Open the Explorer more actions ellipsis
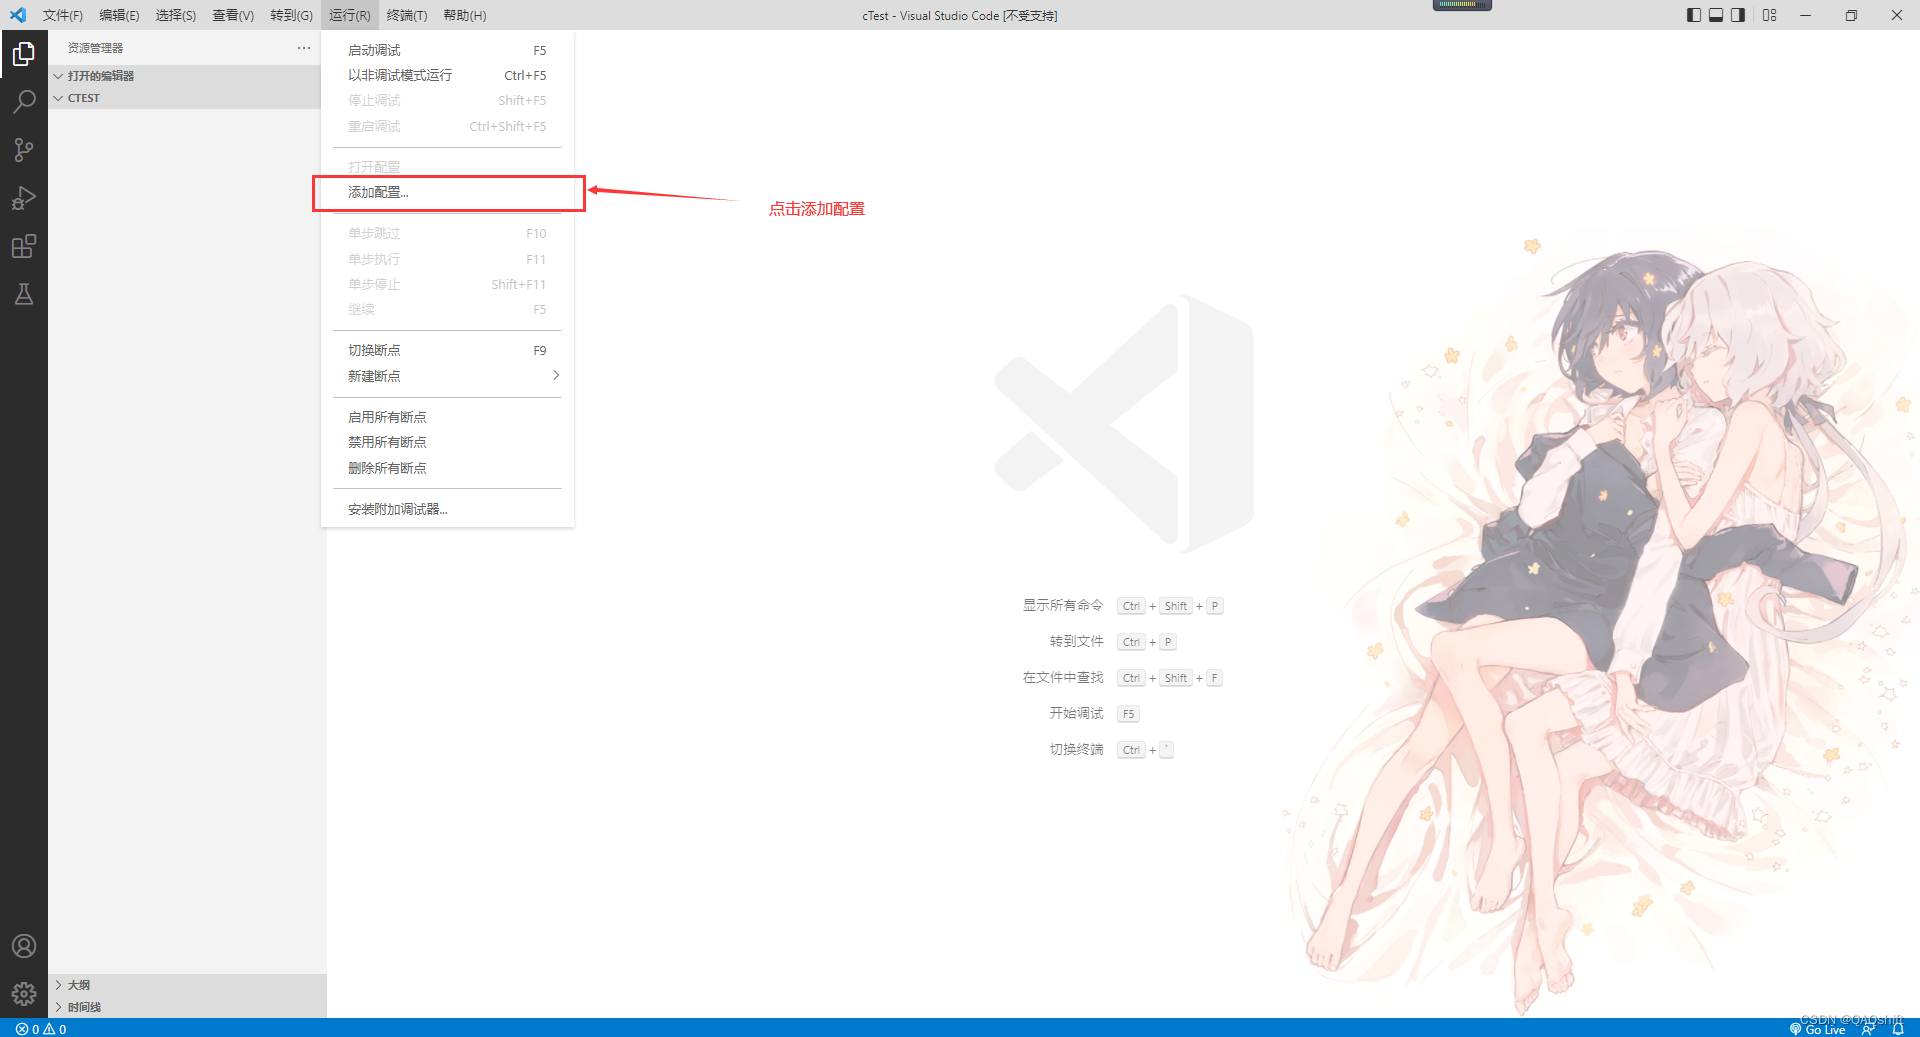Viewport: 1920px width, 1037px height. [304, 48]
